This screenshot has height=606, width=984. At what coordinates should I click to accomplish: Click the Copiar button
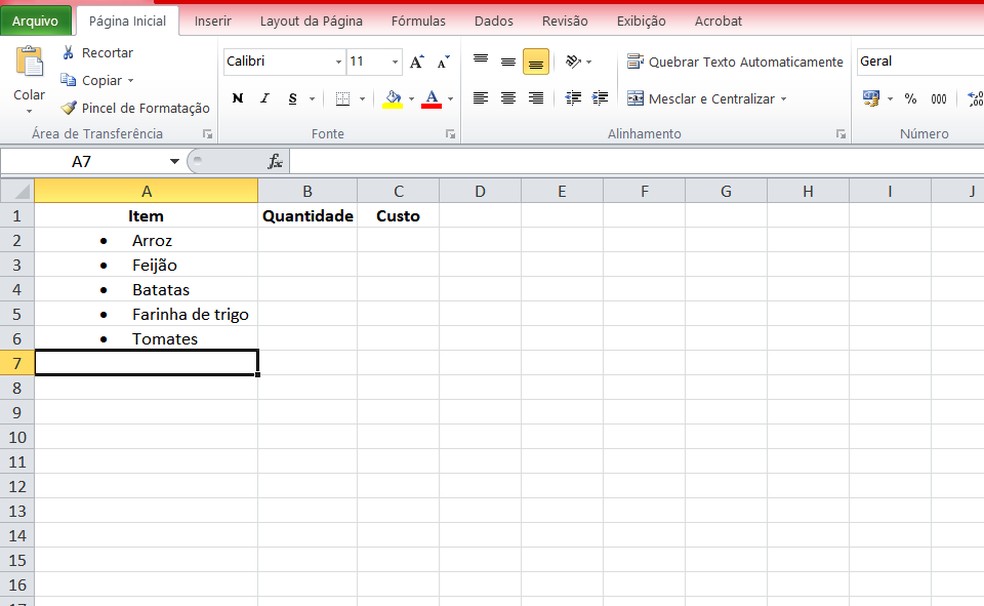click(96, 80)
